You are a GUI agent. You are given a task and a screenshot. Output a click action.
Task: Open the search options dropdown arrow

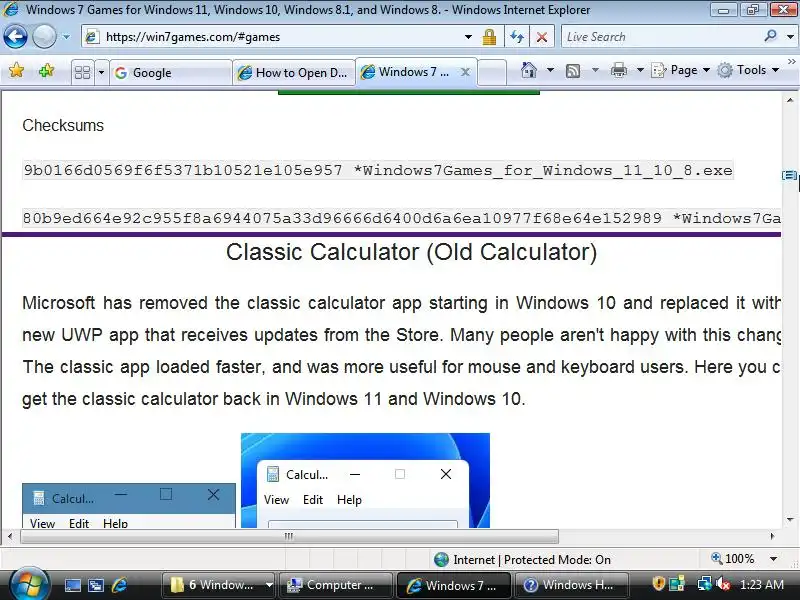point(790,37)
